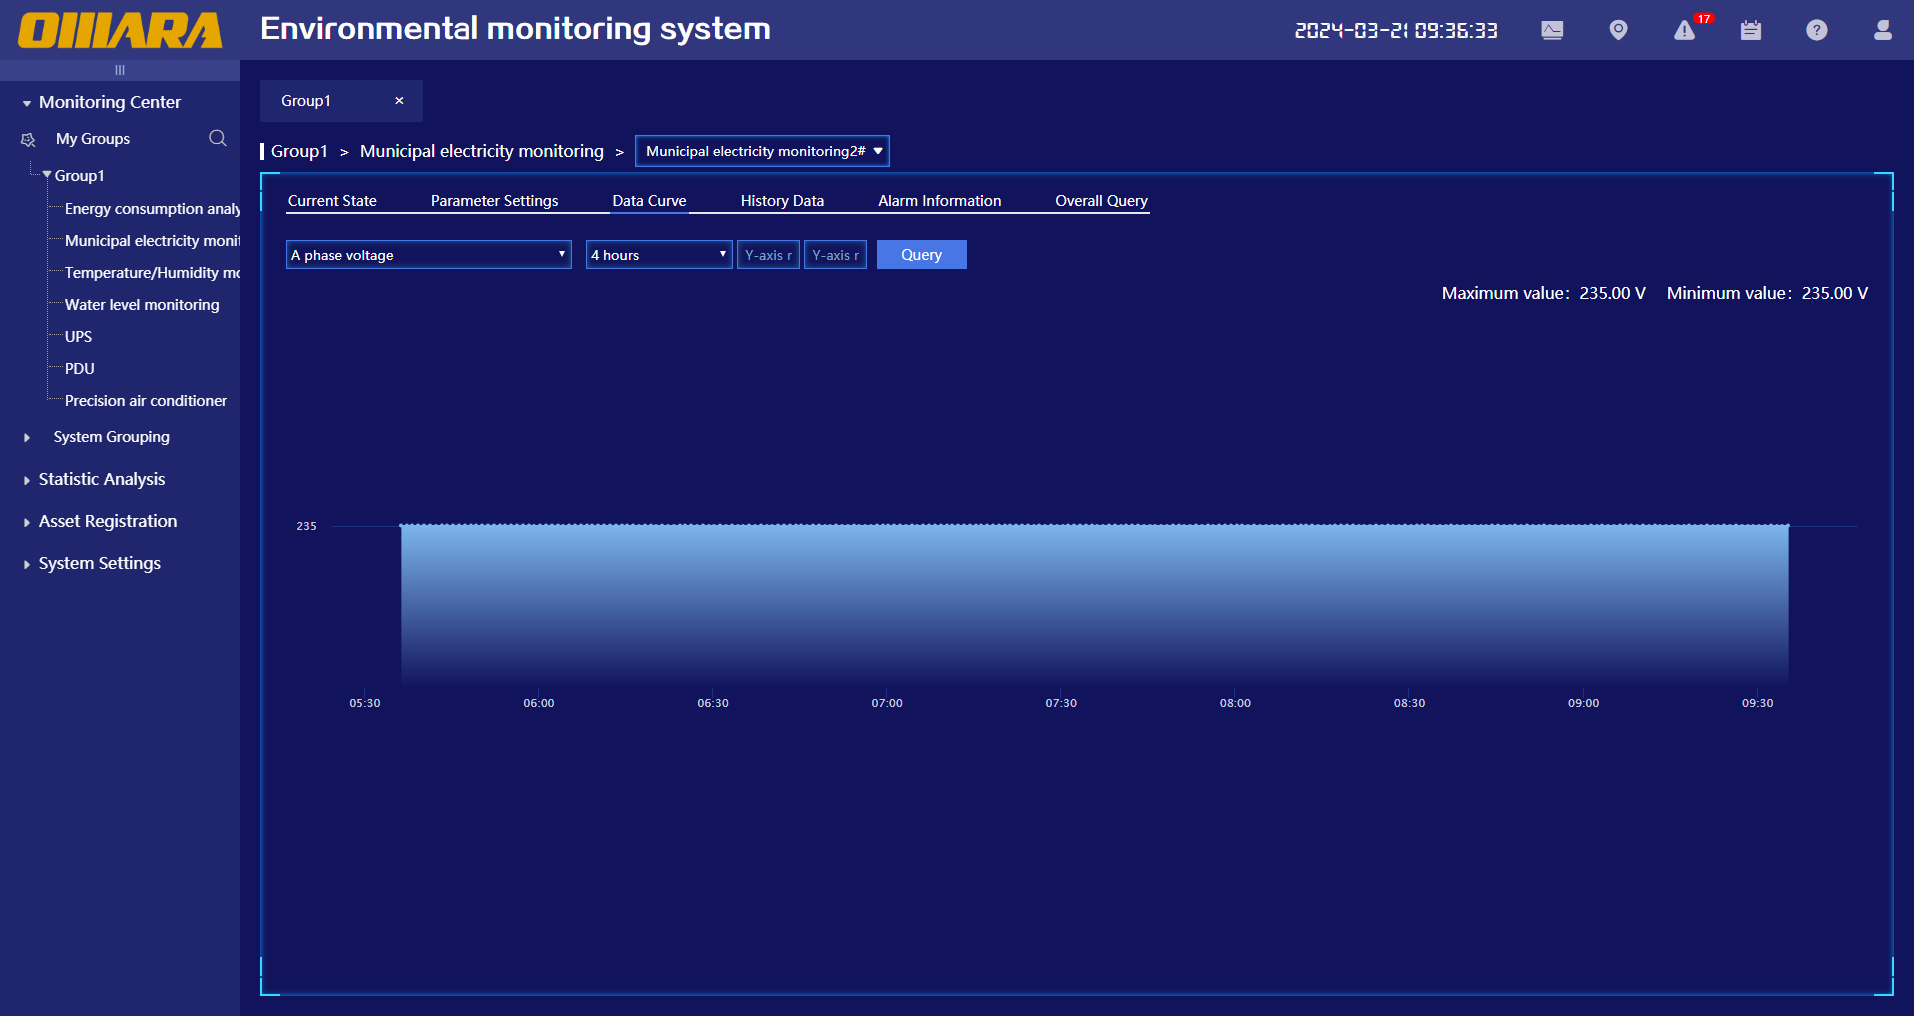The height and width of the screenshot is (1016, 1914).
Task: Collapse the Monitoring Center section
Action: (27, 103)
